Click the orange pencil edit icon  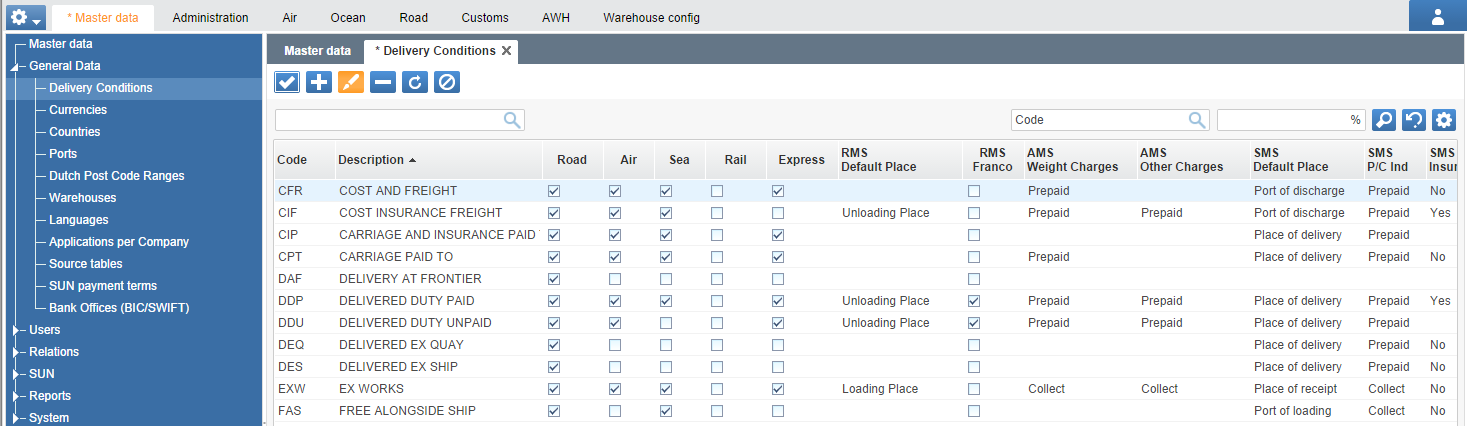coord(351,82)
